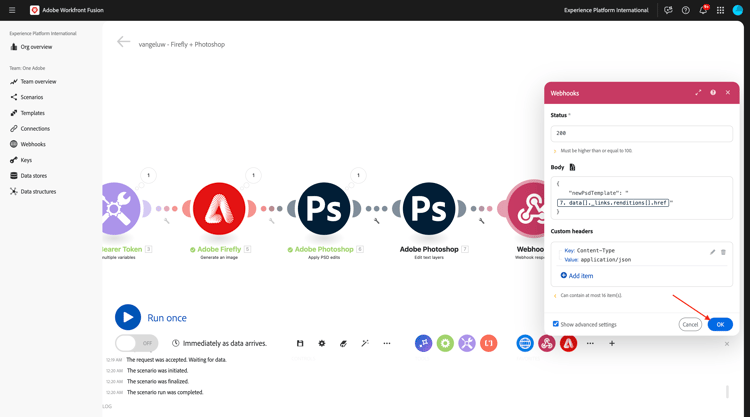Click Cancel in the Webhooks dialog
750x417 pixels.
point(690,324)
